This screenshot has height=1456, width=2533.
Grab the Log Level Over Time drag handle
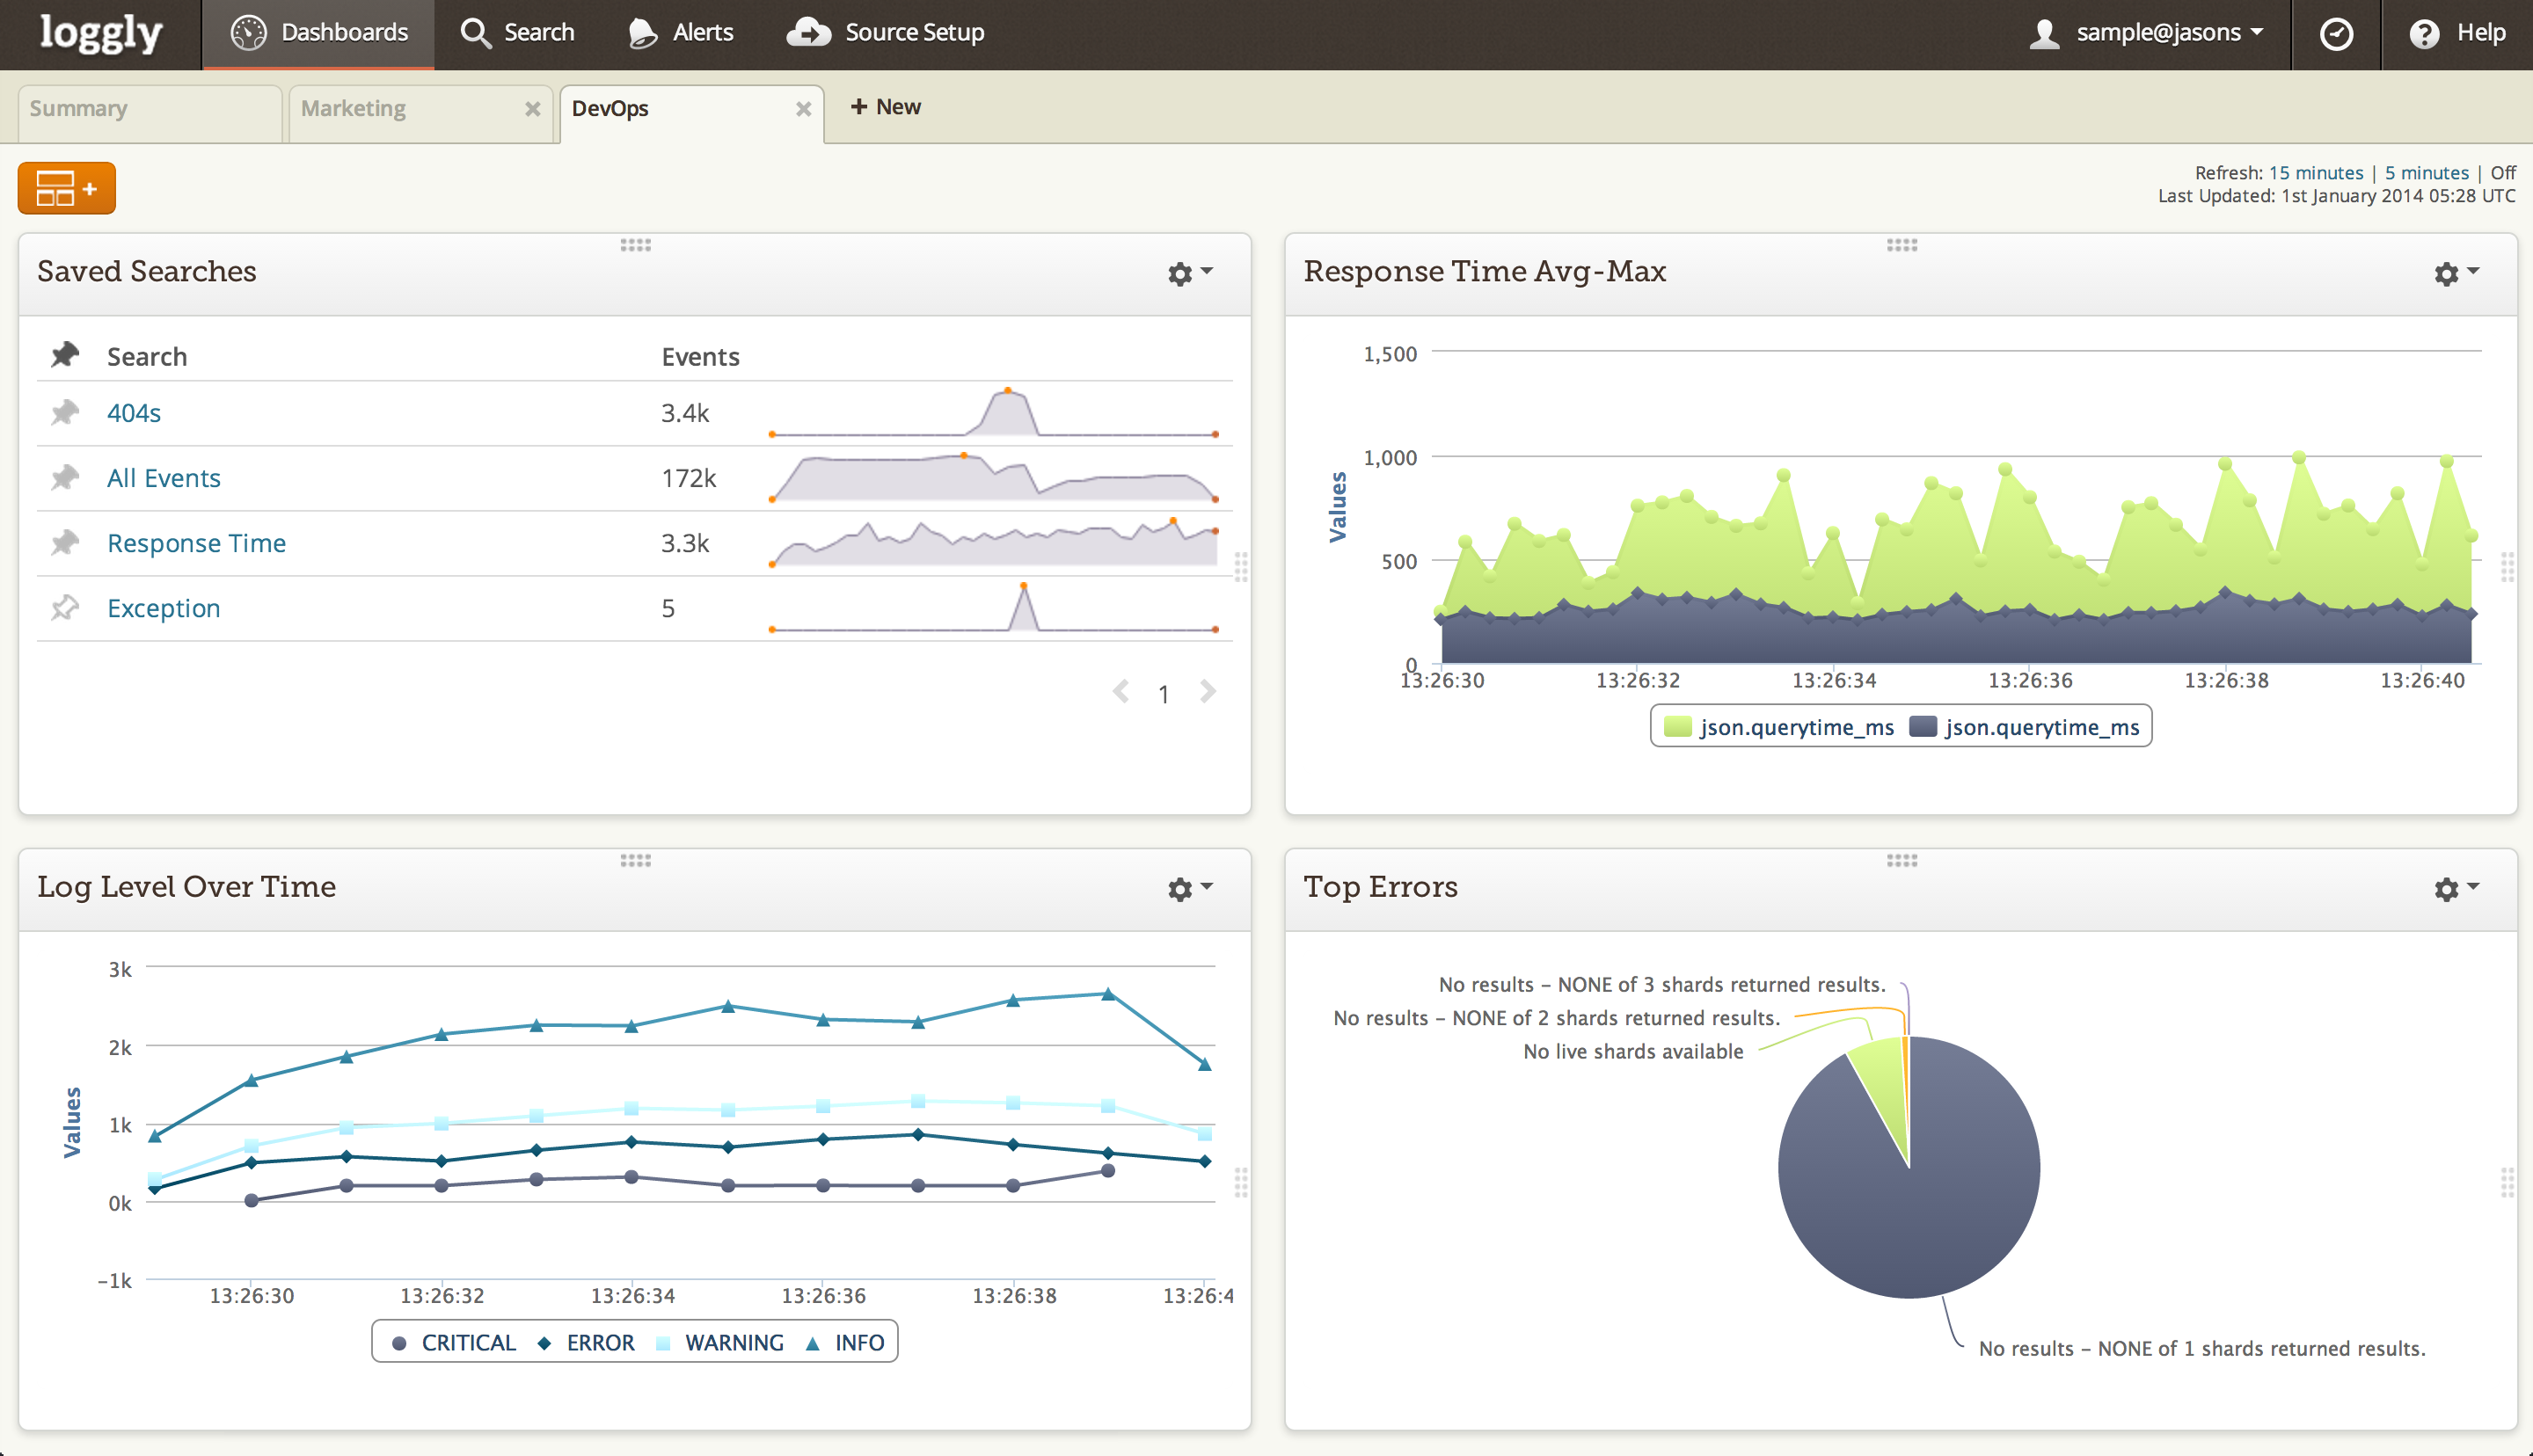point(635,860)
